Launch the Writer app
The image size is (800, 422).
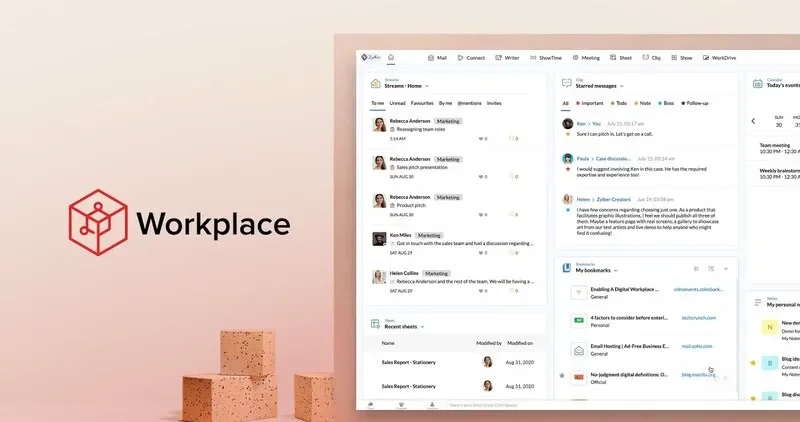click(x=507, y=58)
